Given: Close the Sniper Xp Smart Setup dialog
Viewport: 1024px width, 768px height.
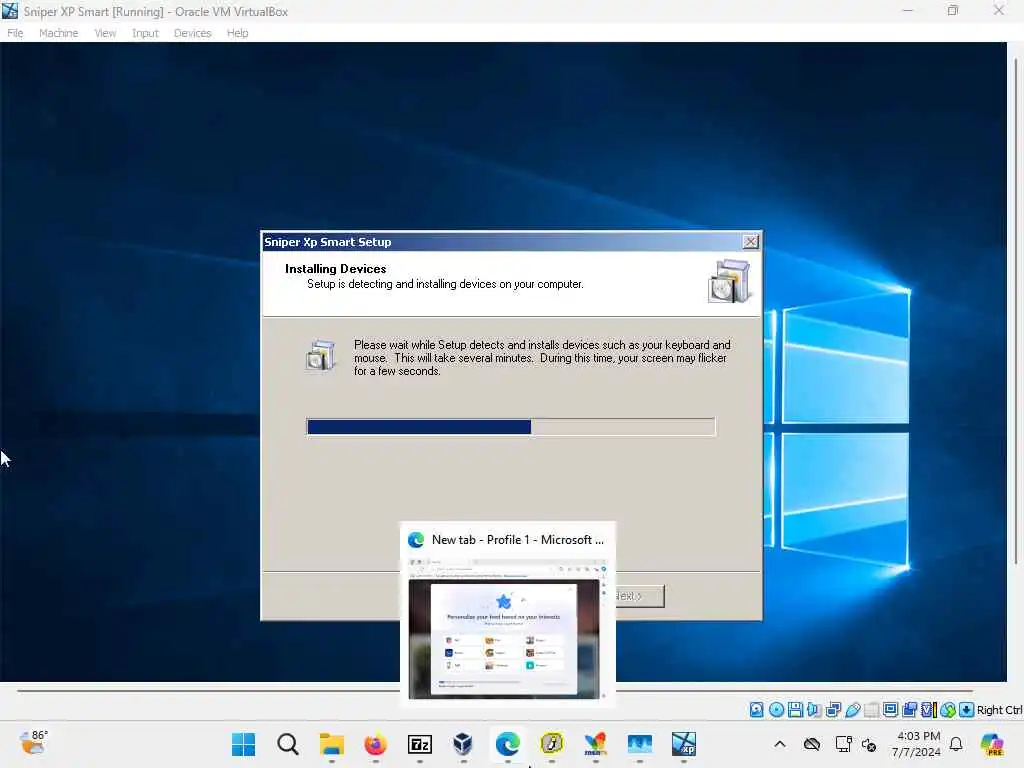Looking at the screenshot, I should click(750, 242).
